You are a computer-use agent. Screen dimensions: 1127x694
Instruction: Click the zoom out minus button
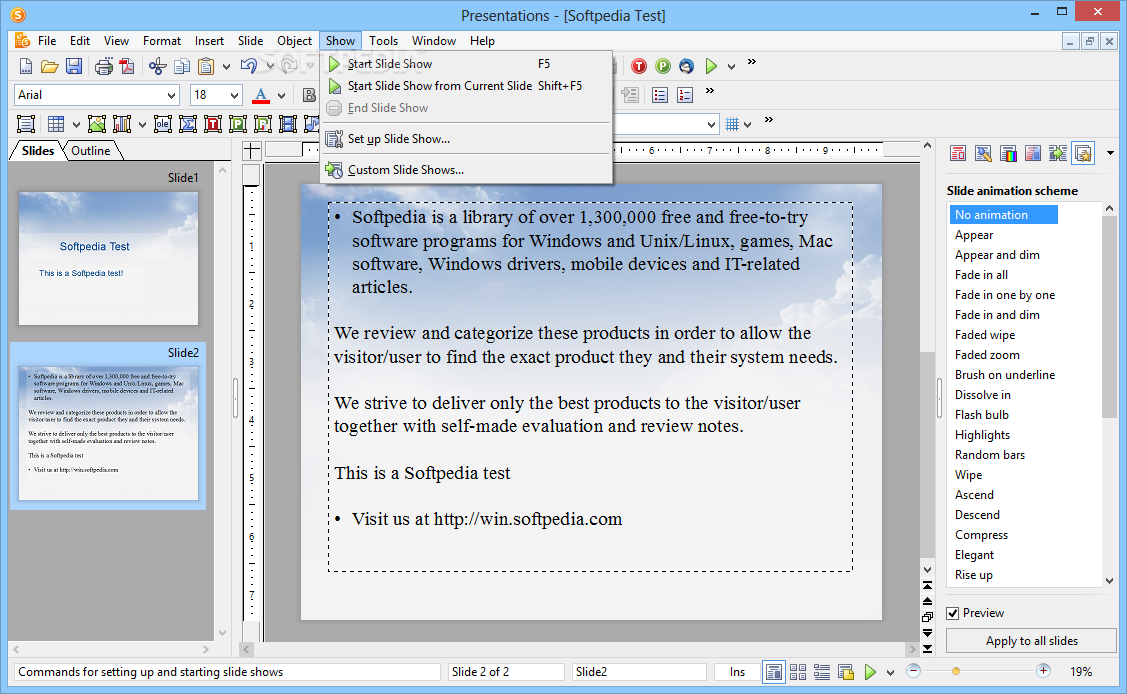point(914,670)
